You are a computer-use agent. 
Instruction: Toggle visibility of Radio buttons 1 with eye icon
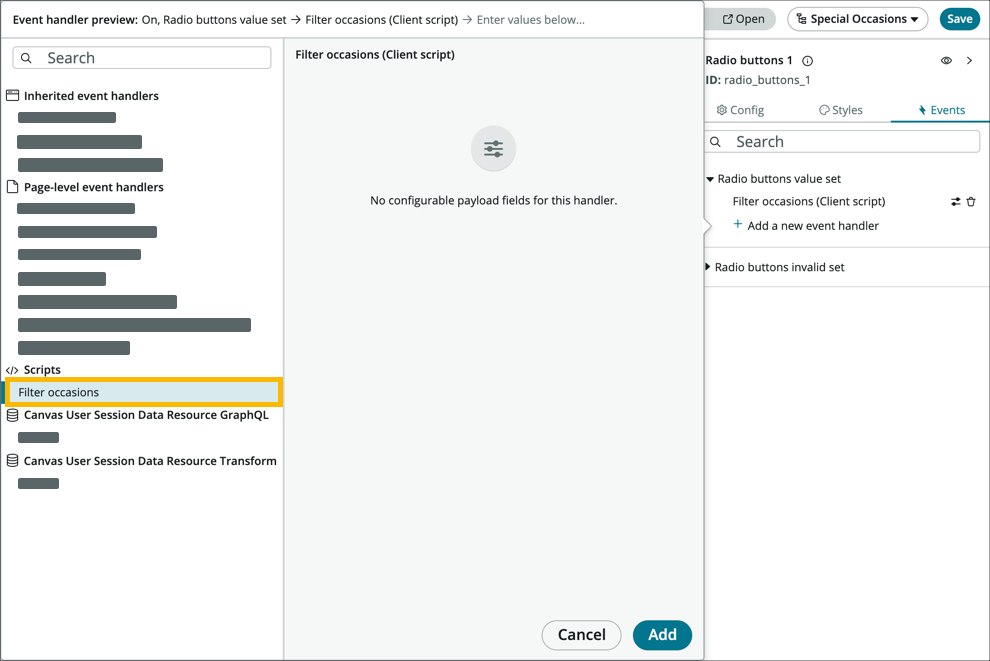pyautogui.click(x=946, y=60)
